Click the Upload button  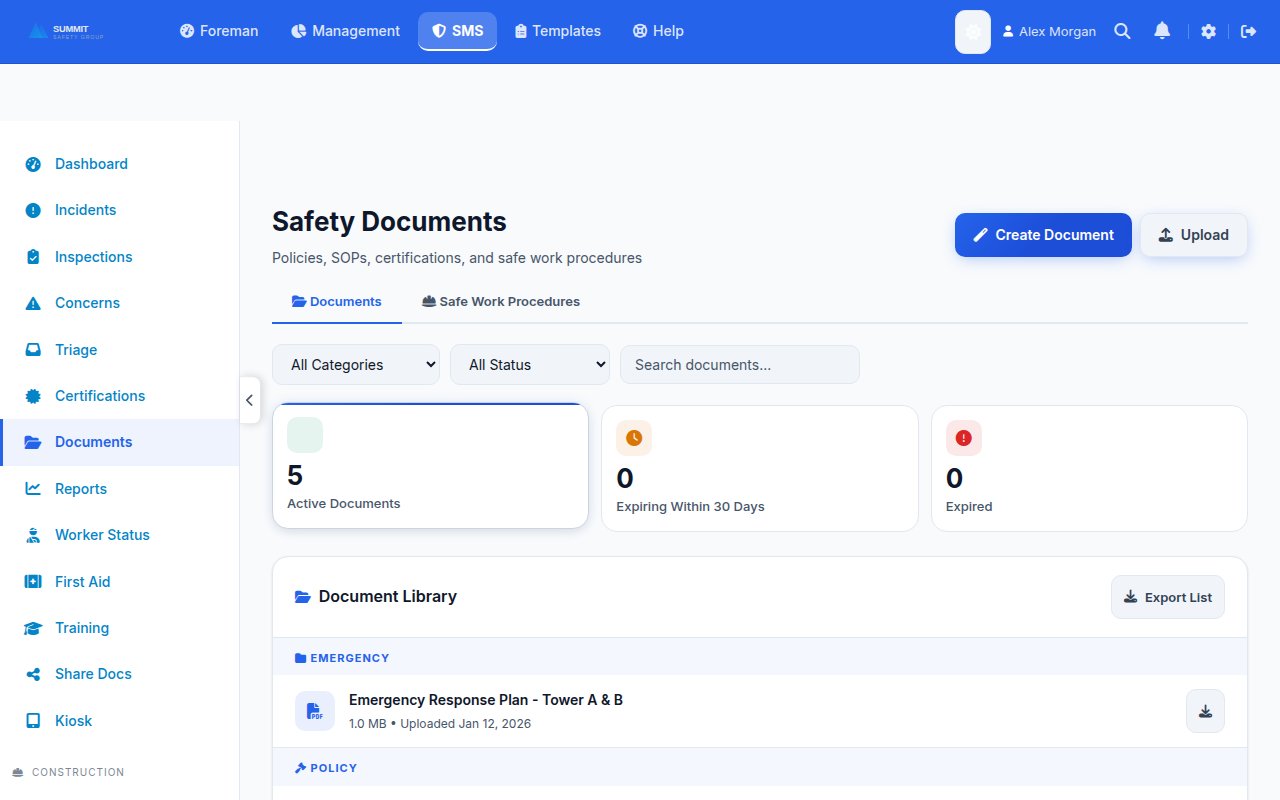[x=1194, y=235]
